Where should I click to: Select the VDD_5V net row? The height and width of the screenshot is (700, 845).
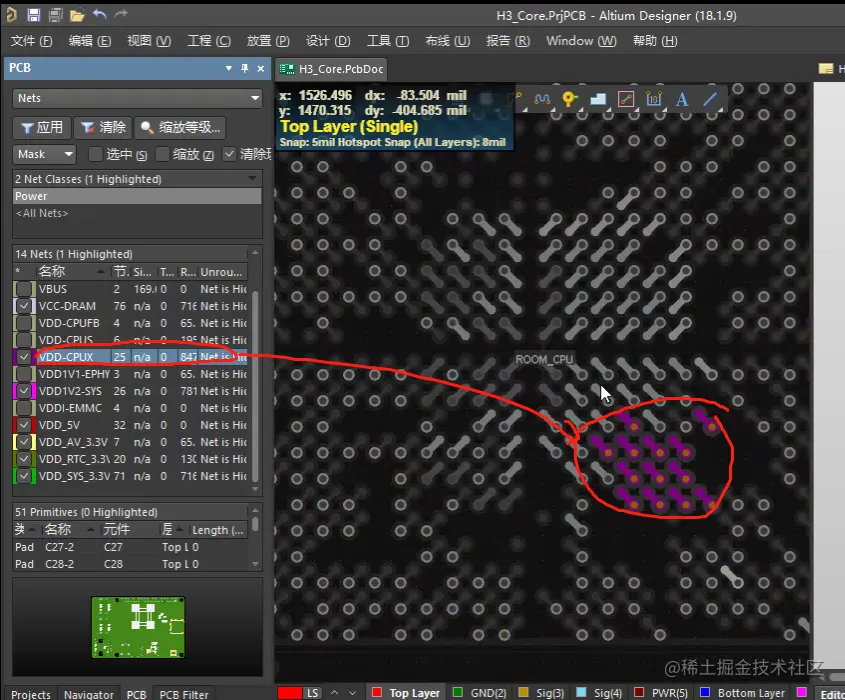(129, 425)
